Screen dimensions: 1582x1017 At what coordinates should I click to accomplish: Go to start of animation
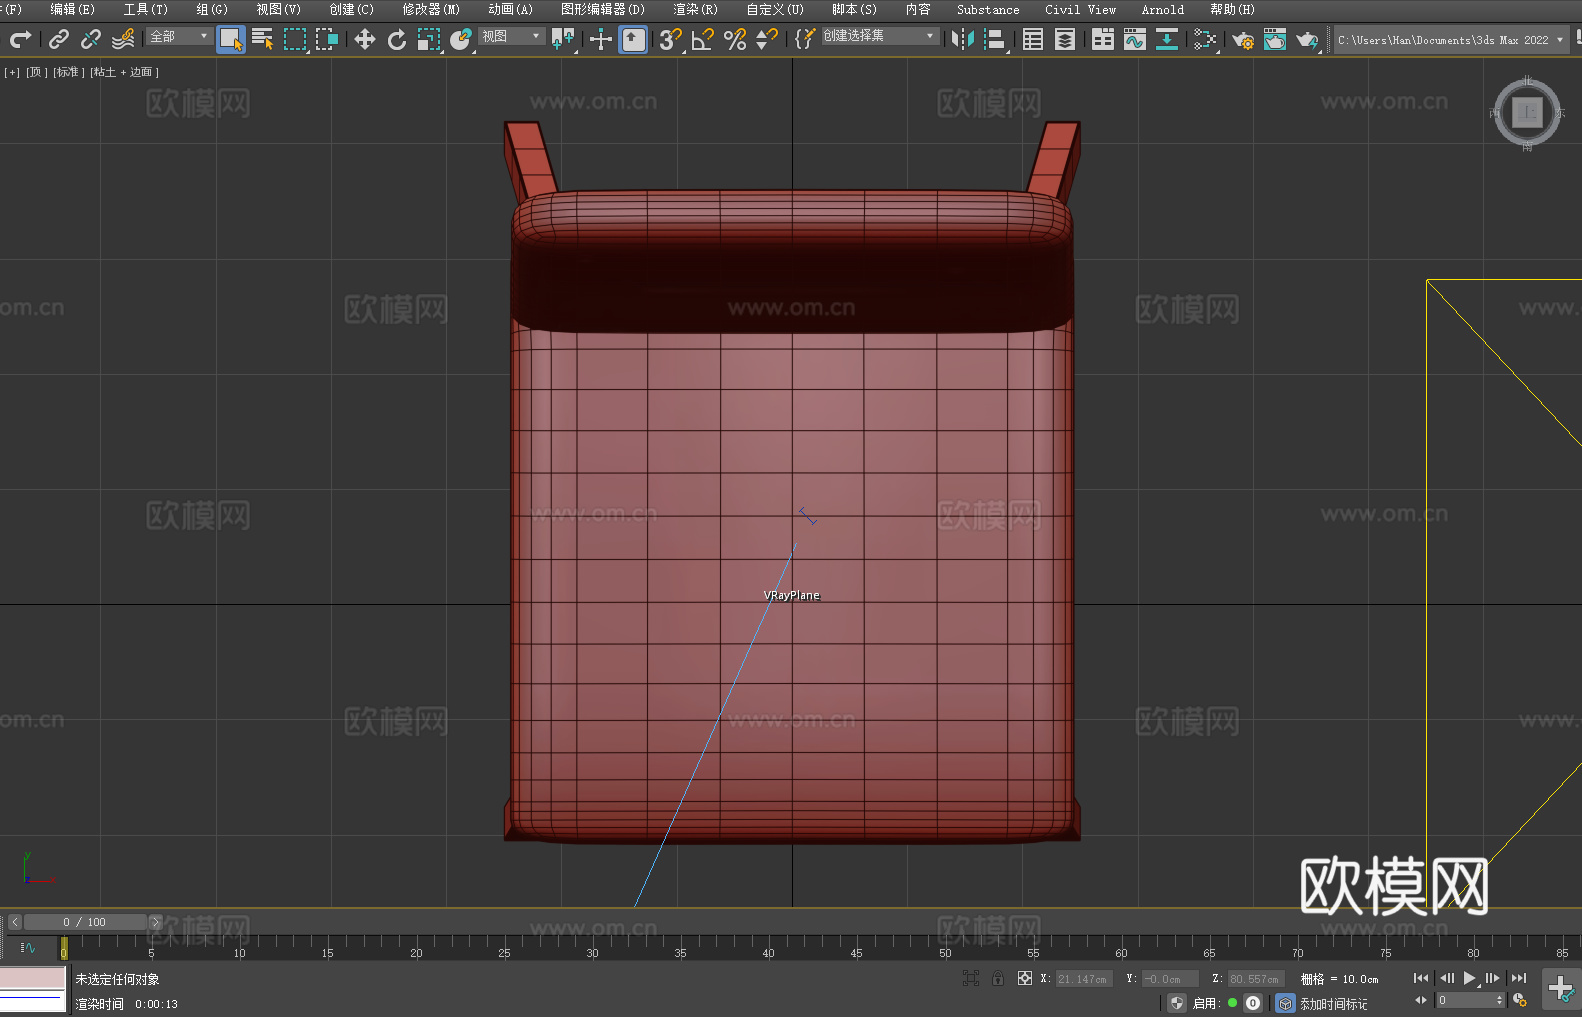pyautogui.click(x=1421, y=978)
